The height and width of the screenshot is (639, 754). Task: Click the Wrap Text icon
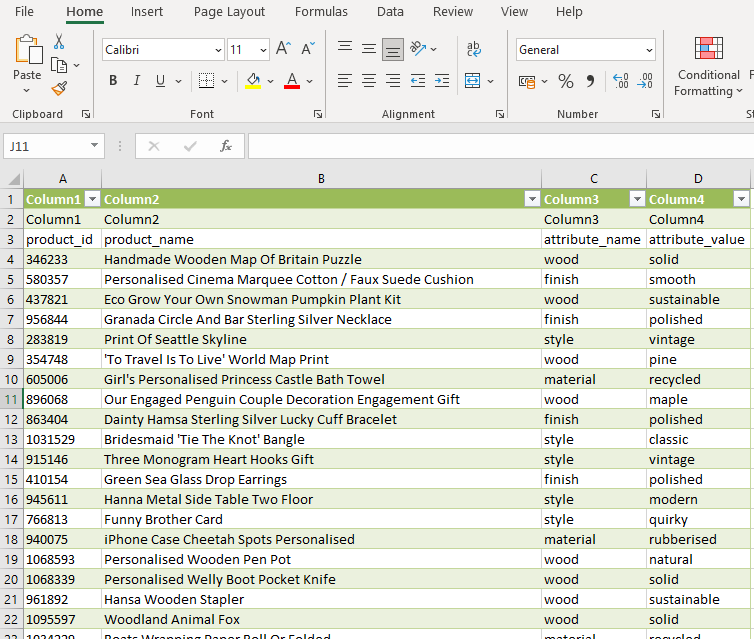point(474,49)
